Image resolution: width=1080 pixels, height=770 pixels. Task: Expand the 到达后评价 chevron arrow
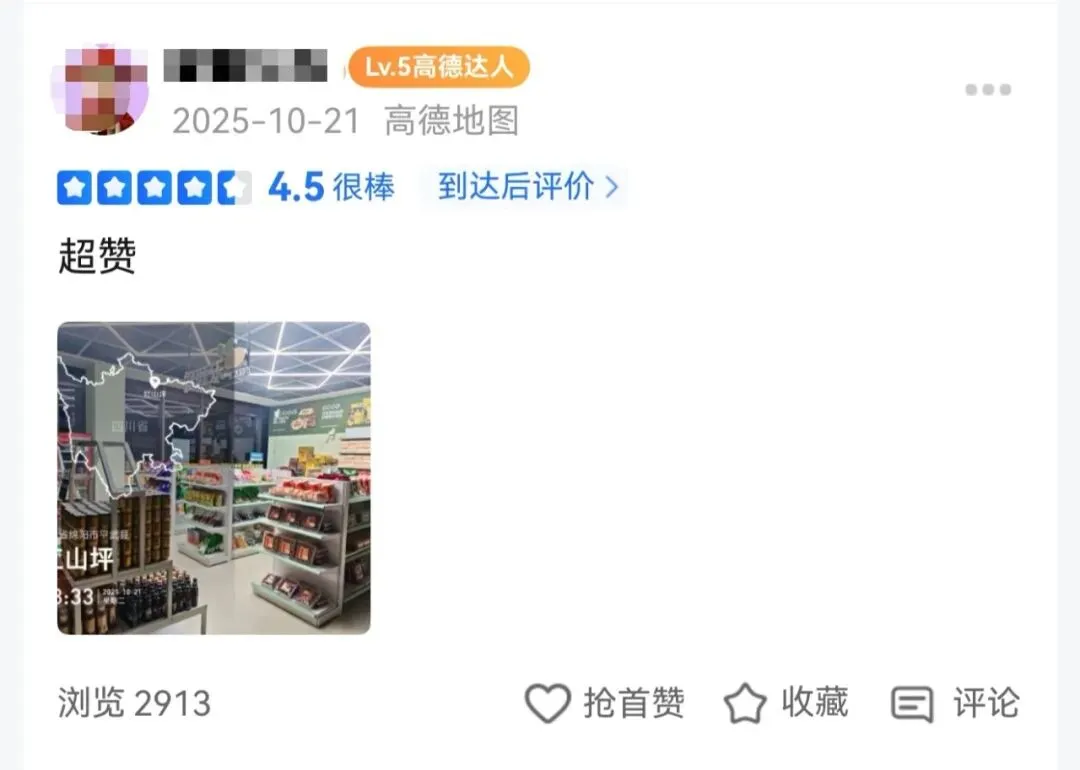point(612,187)
